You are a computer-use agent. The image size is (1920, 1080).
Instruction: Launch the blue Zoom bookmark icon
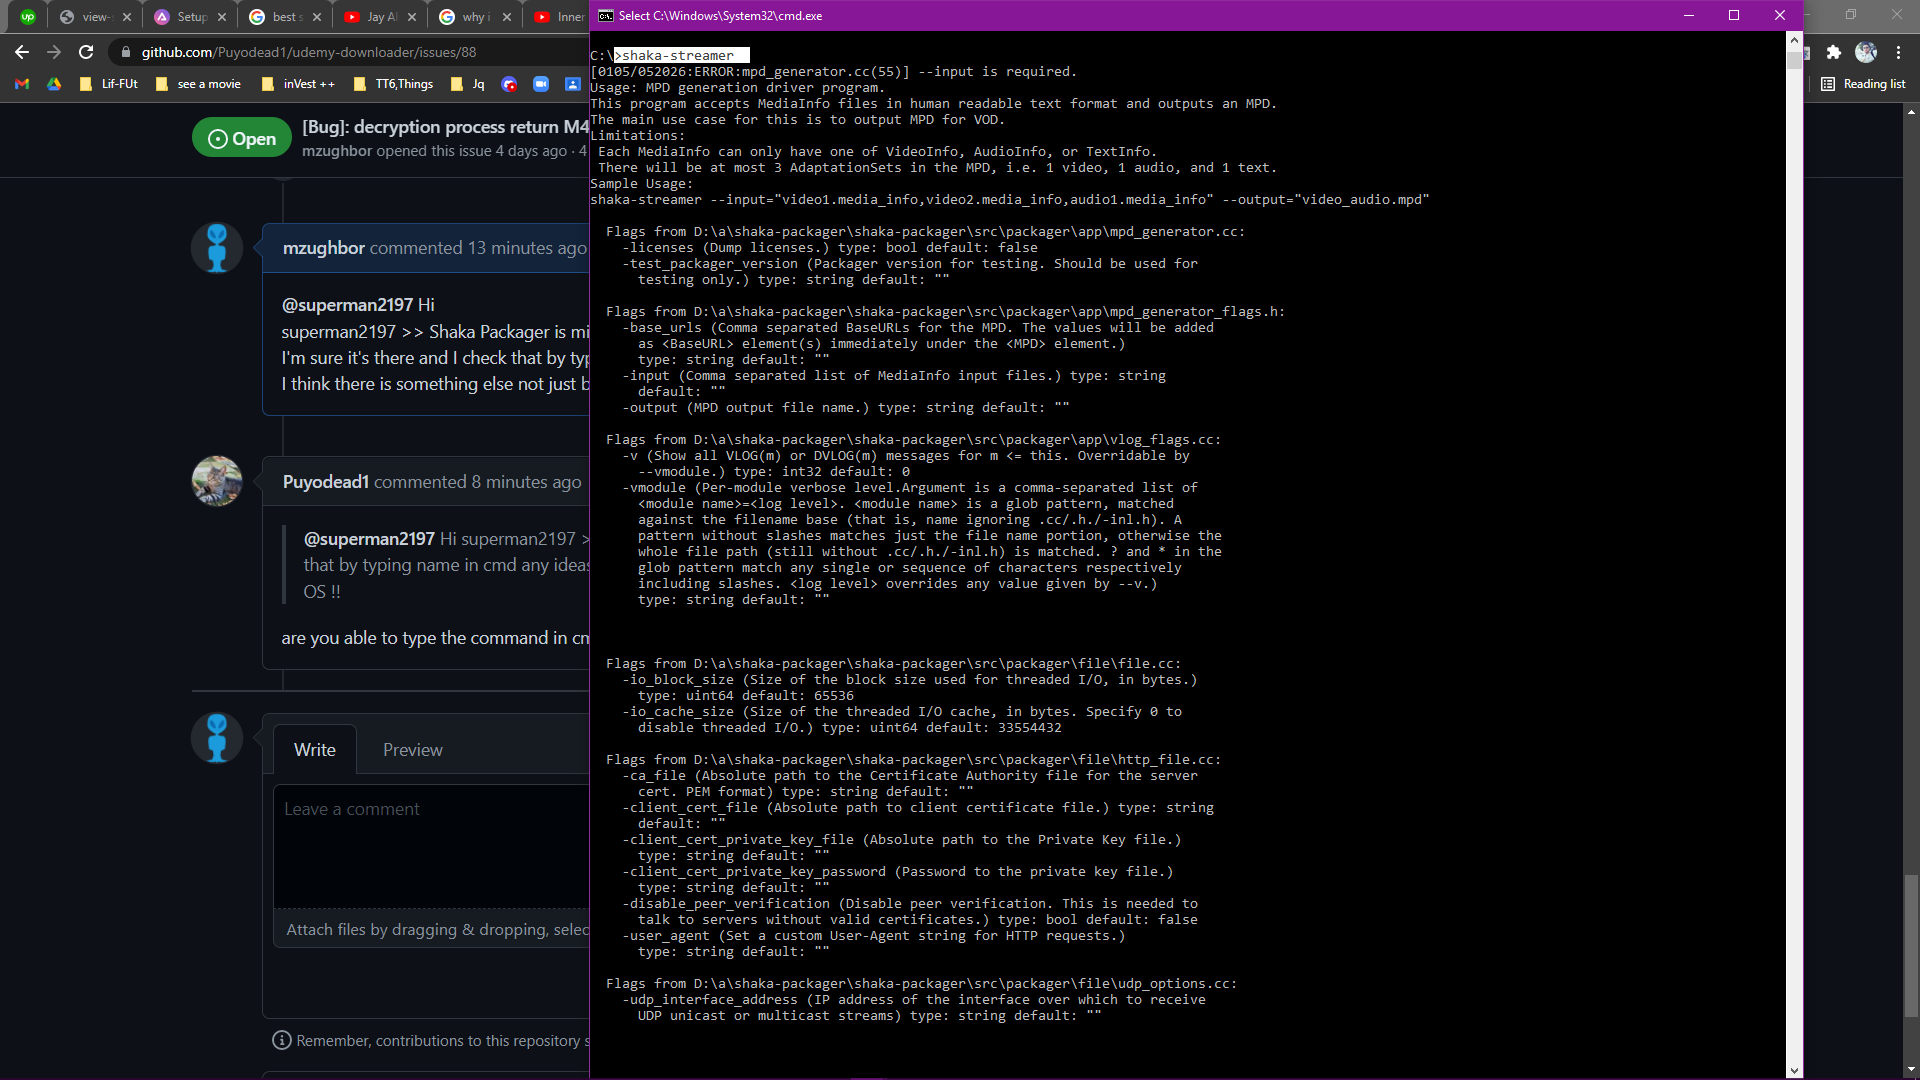(x=541, y=84)
